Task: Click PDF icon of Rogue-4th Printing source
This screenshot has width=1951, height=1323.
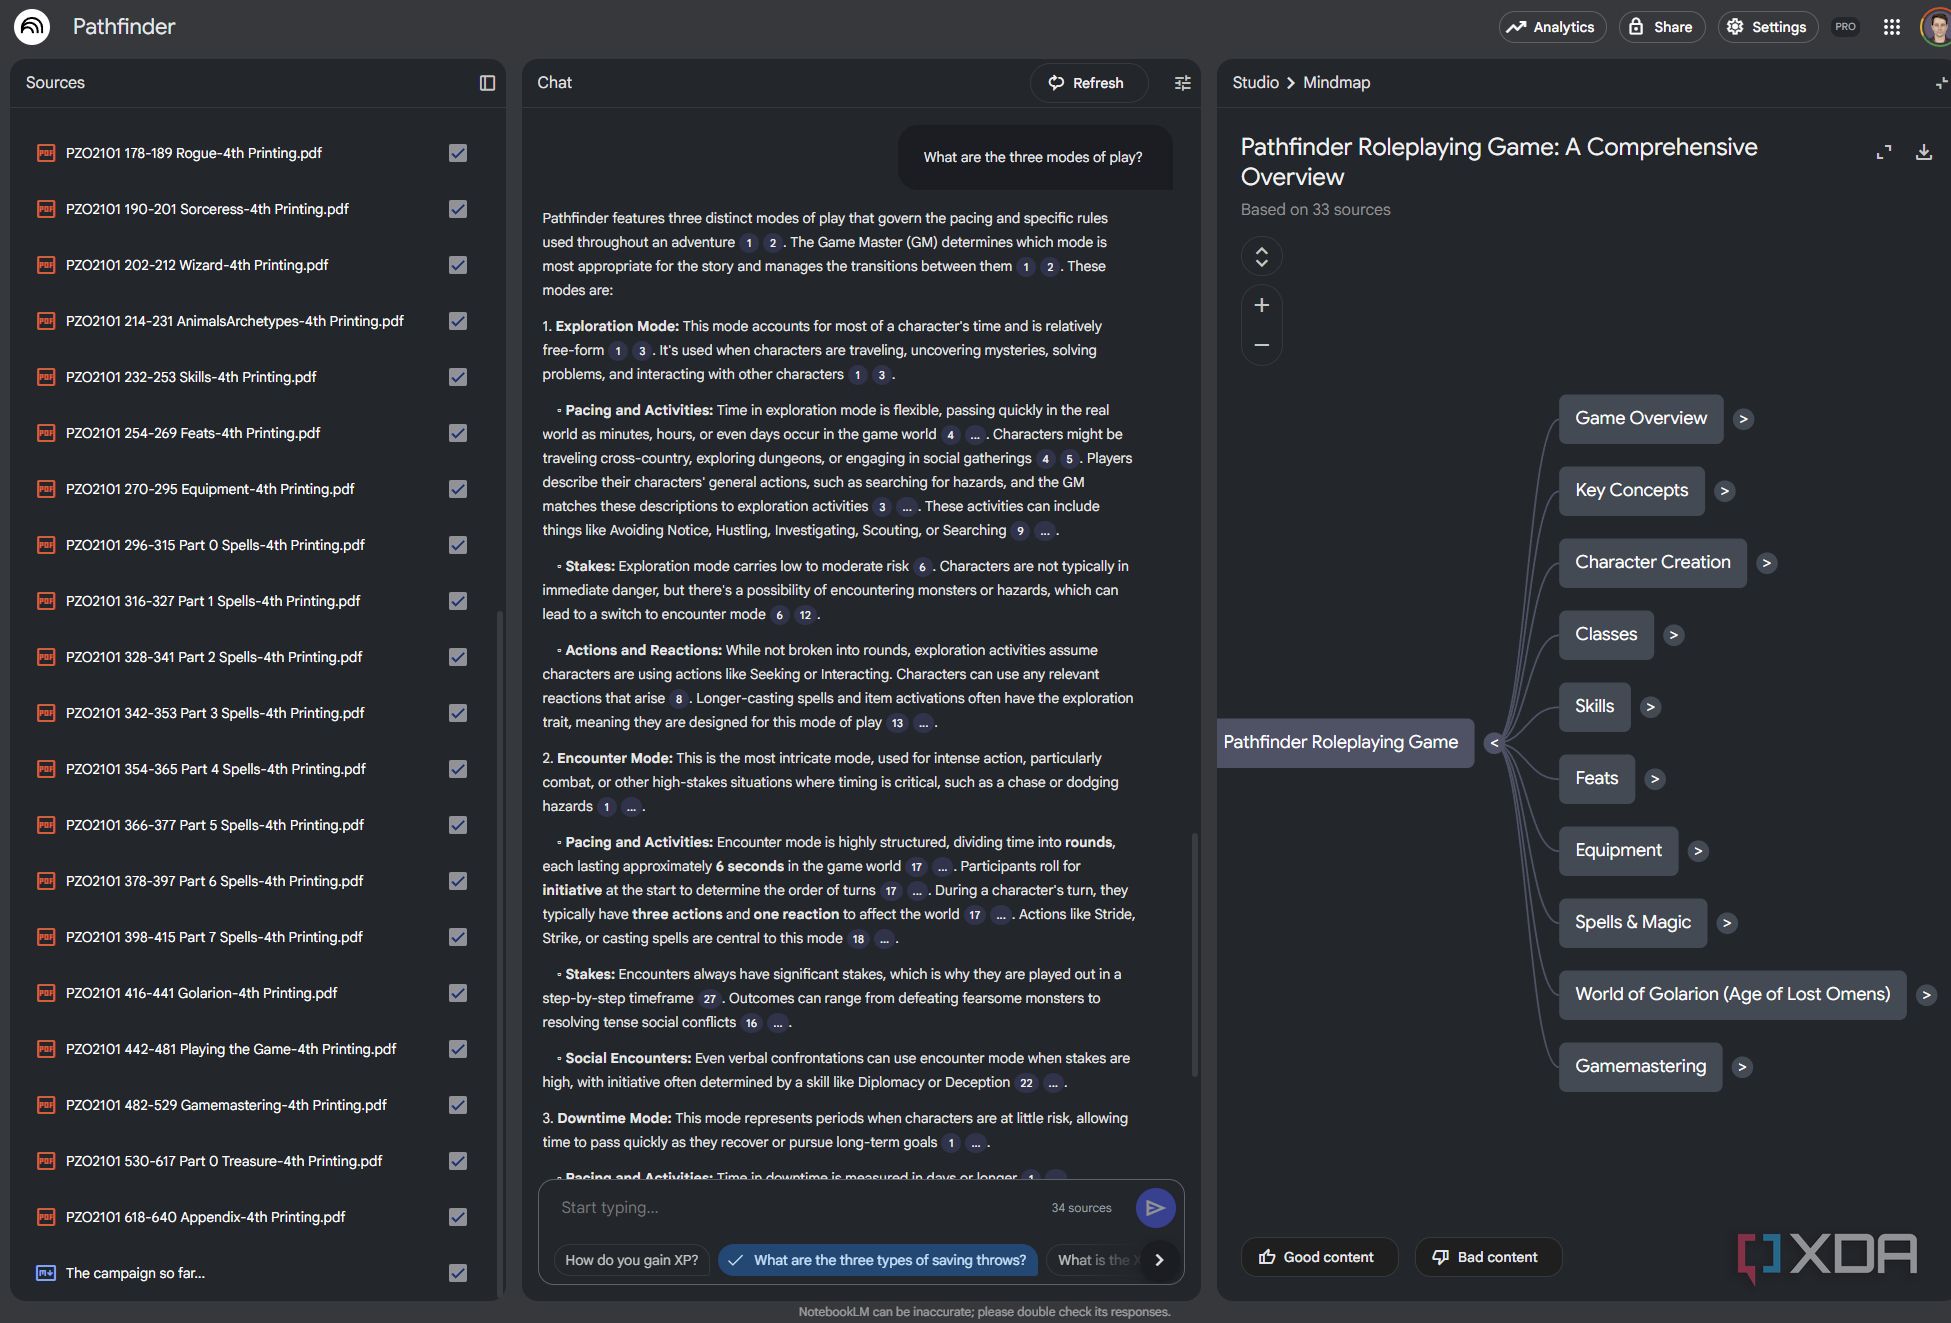Action: click(x=46, y=153)
